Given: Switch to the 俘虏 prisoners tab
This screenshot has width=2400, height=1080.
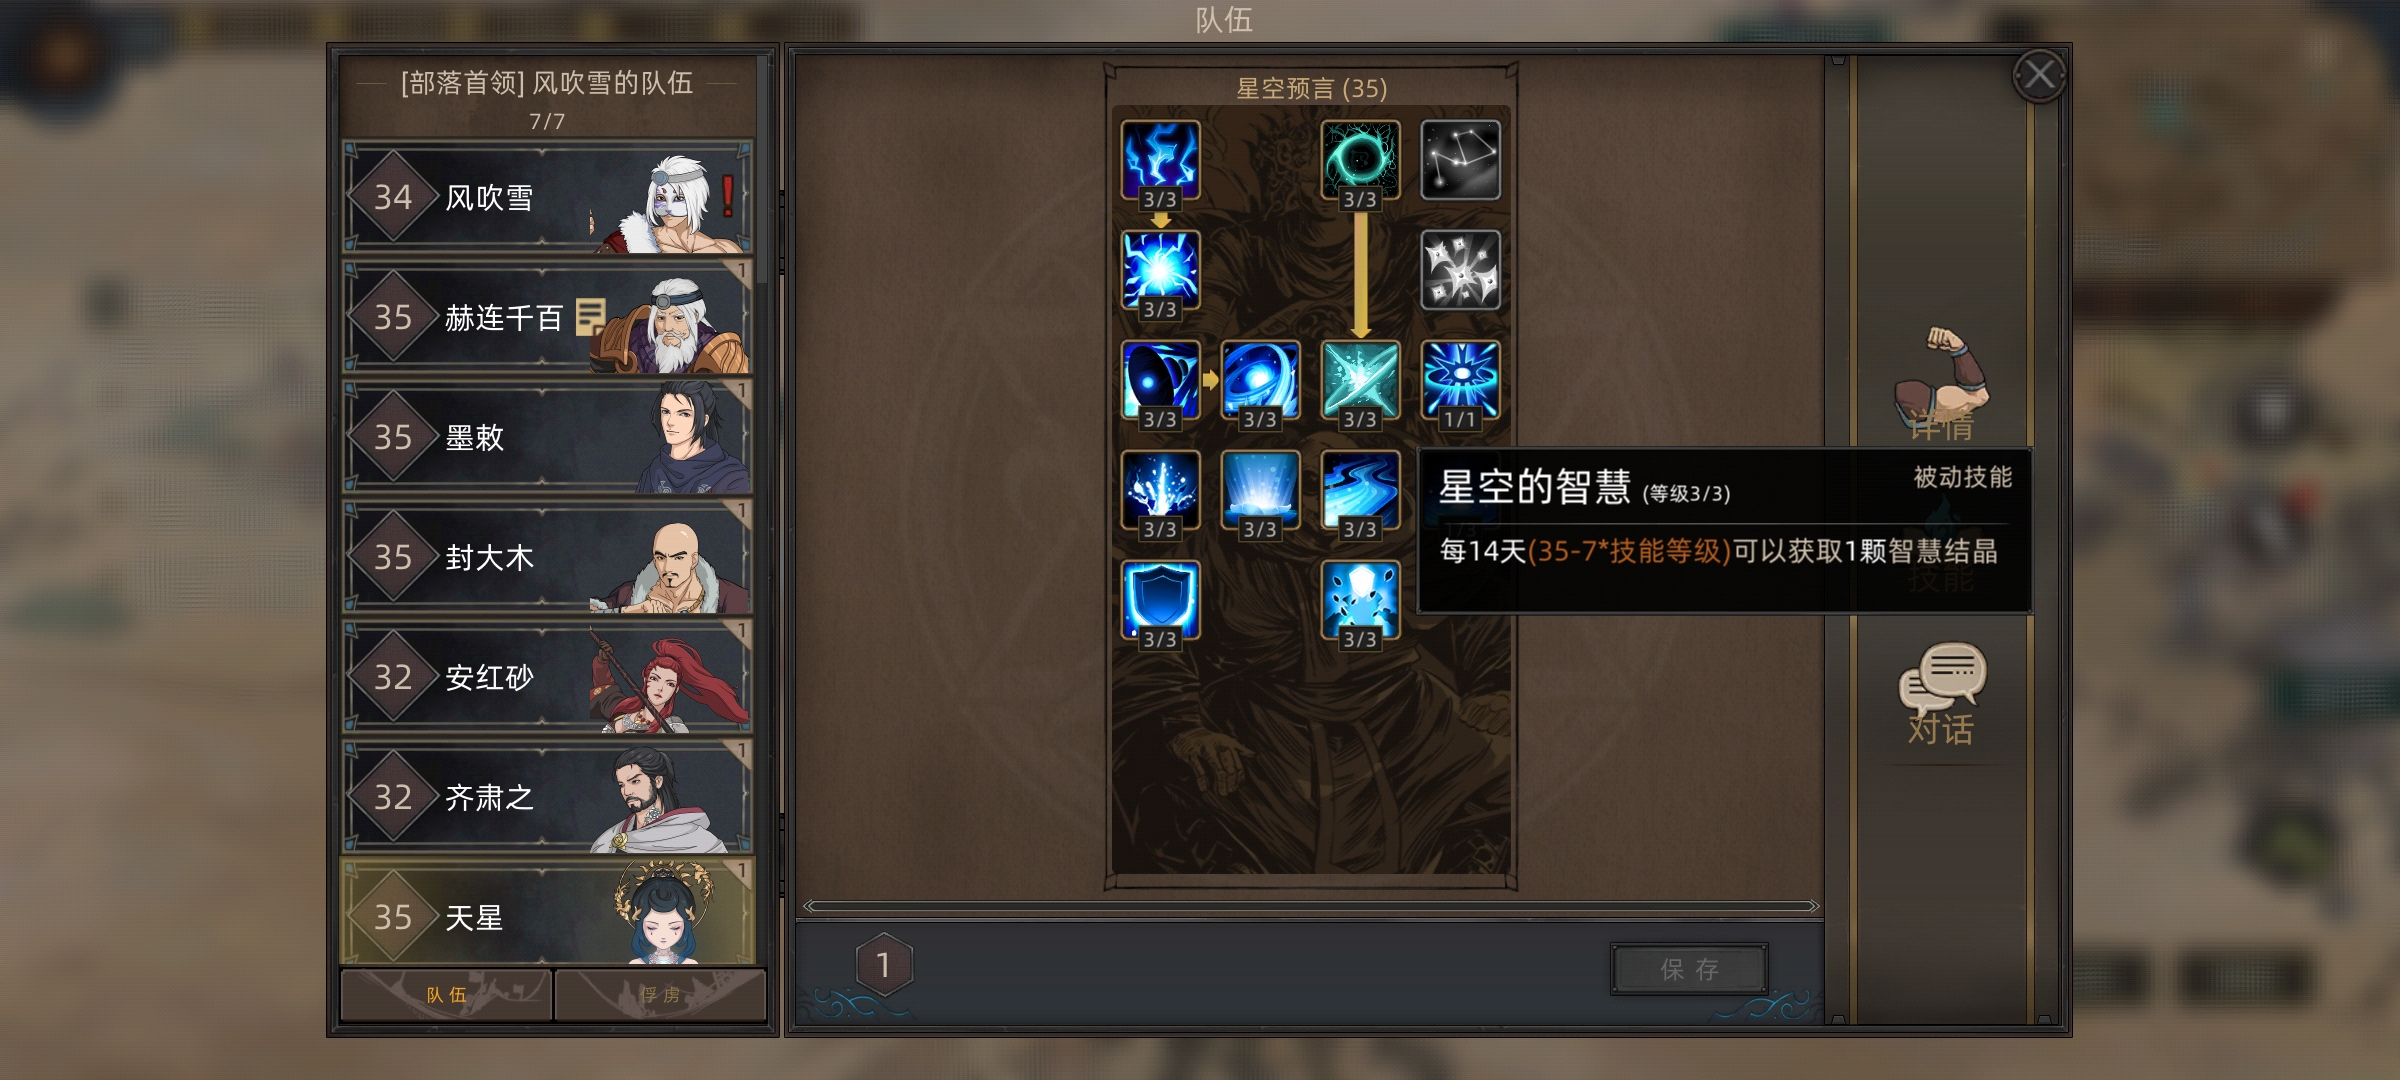Looking at the screenshot, I should coord(660,995).
